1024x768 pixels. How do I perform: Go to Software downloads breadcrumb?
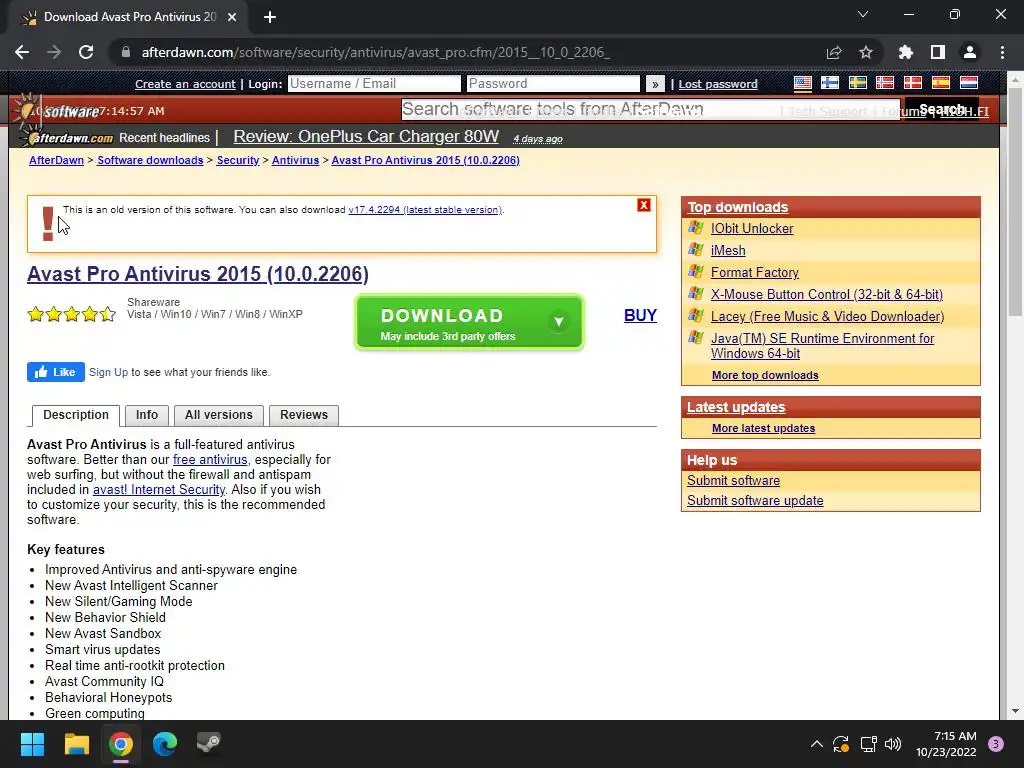[x=150, y=161]
